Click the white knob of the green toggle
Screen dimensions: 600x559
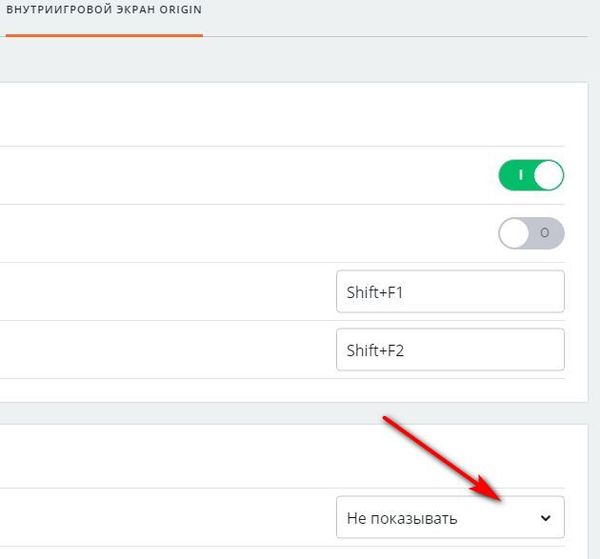(548, 175)
